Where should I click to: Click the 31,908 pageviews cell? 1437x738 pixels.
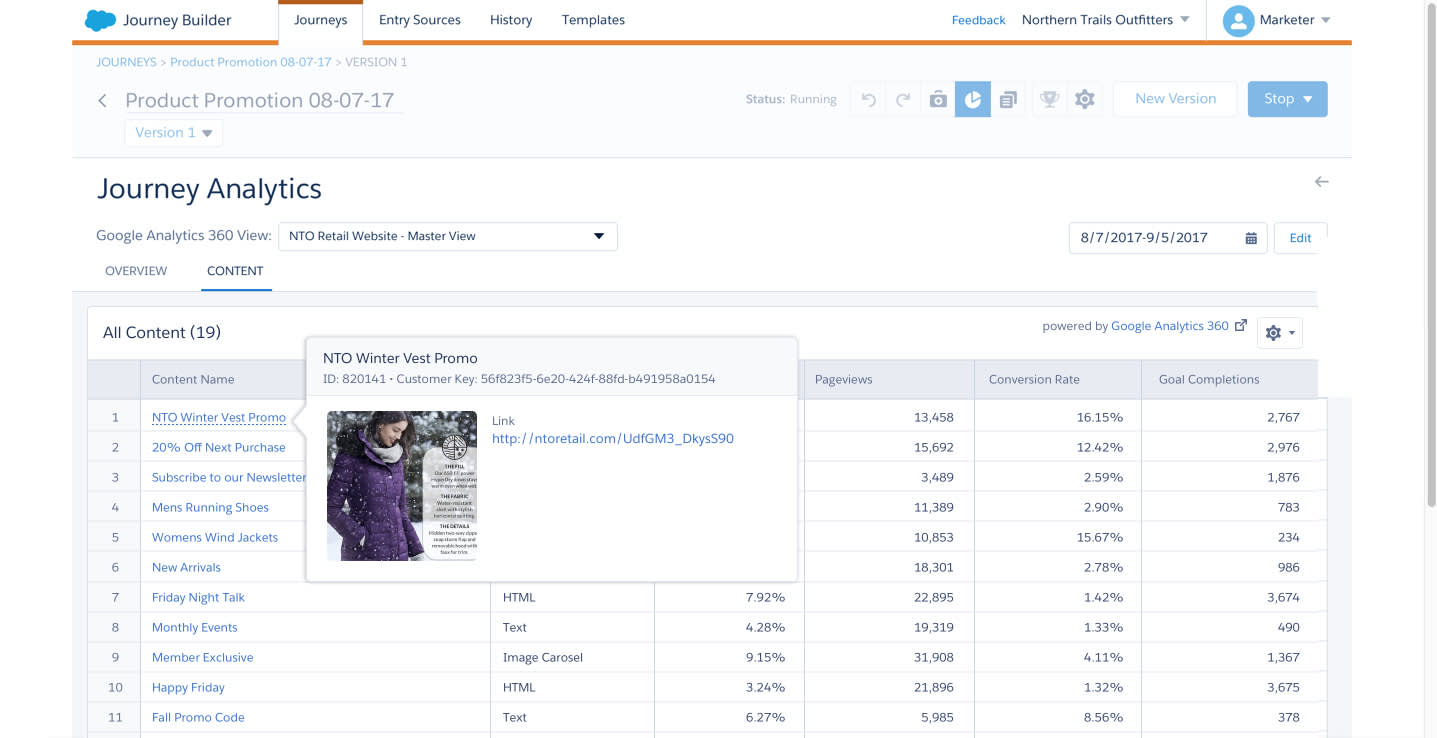pos(890,657)
